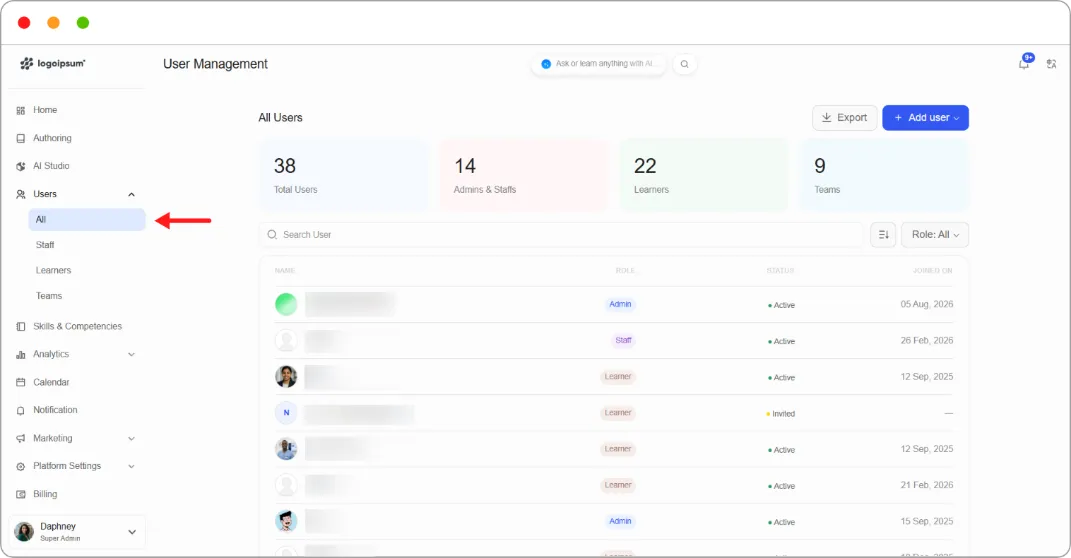Click the macOS green maximize button
This screenshot has width=1071, height=558.
pos(83,23)
